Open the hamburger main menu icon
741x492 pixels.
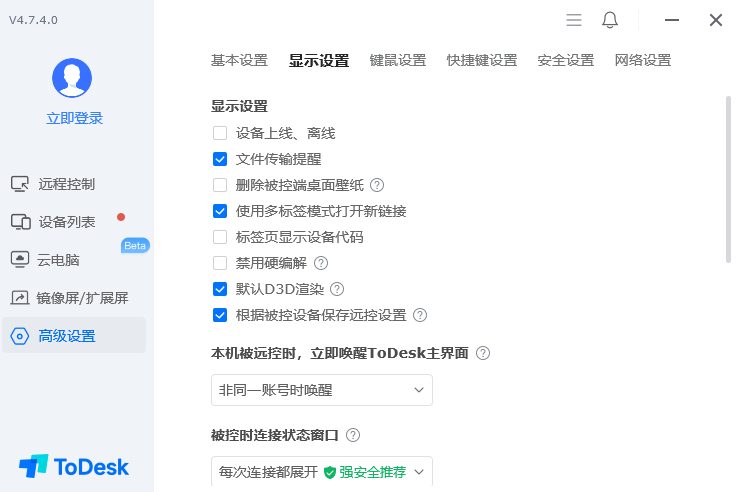[574, 20]
